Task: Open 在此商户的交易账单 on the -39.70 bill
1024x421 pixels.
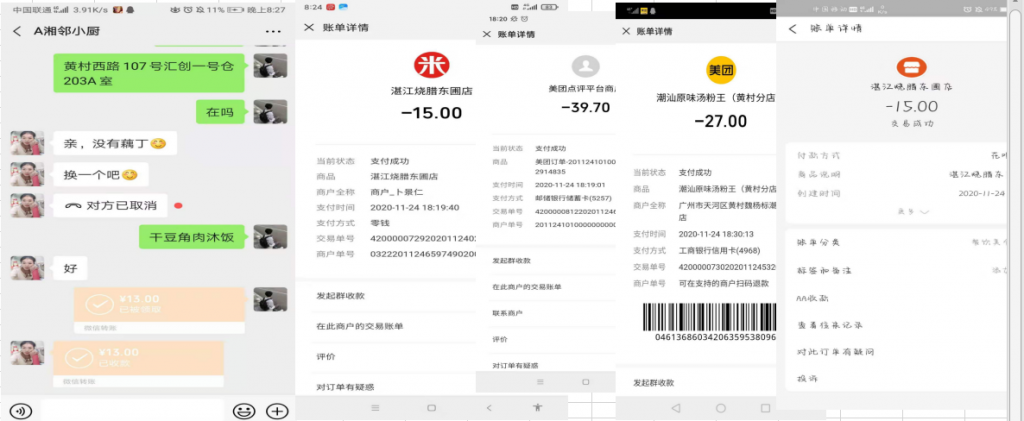Action: (x=526, y=287)
